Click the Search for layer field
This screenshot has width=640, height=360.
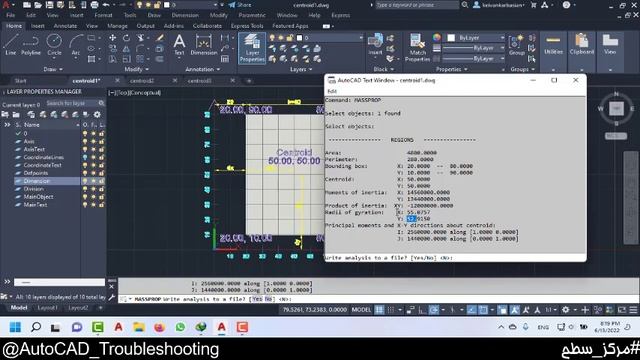(75, 103)
